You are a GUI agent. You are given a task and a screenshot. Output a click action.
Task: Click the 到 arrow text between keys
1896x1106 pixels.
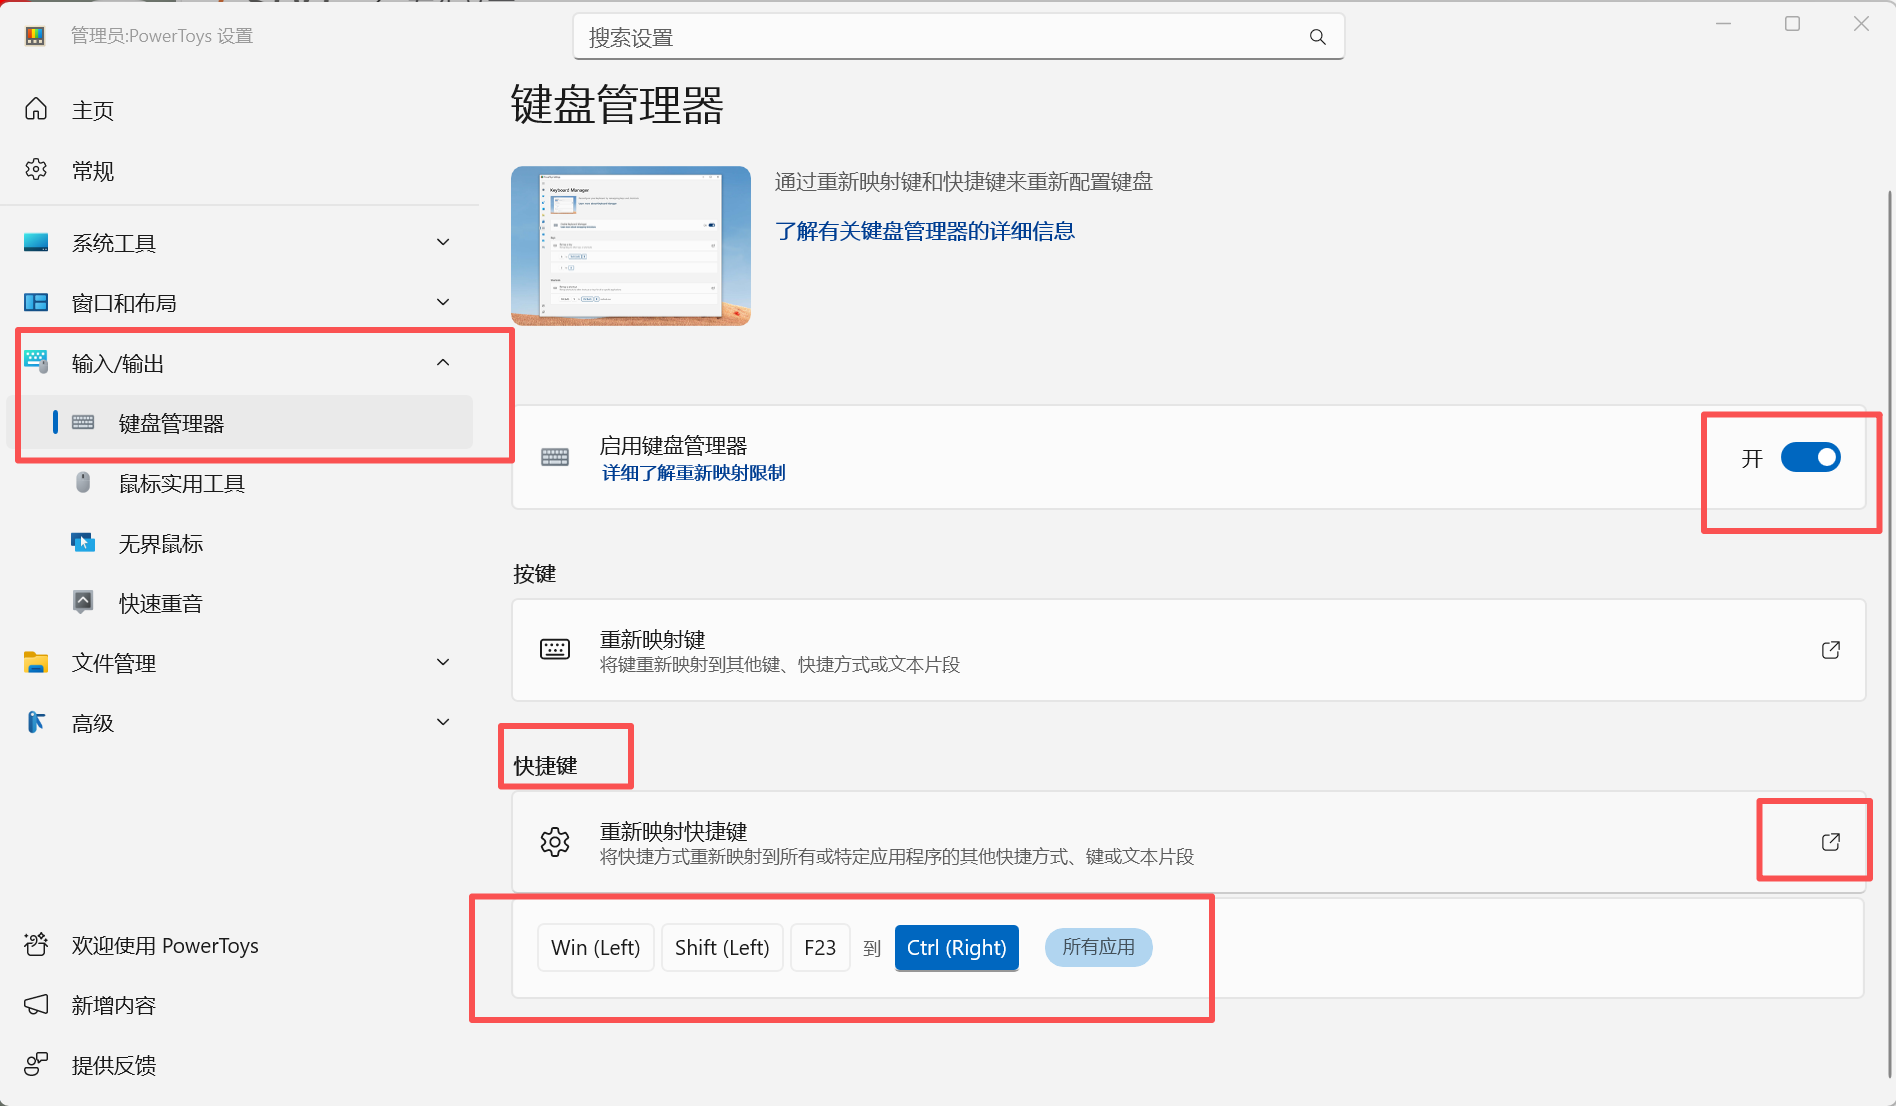(872, 948)
